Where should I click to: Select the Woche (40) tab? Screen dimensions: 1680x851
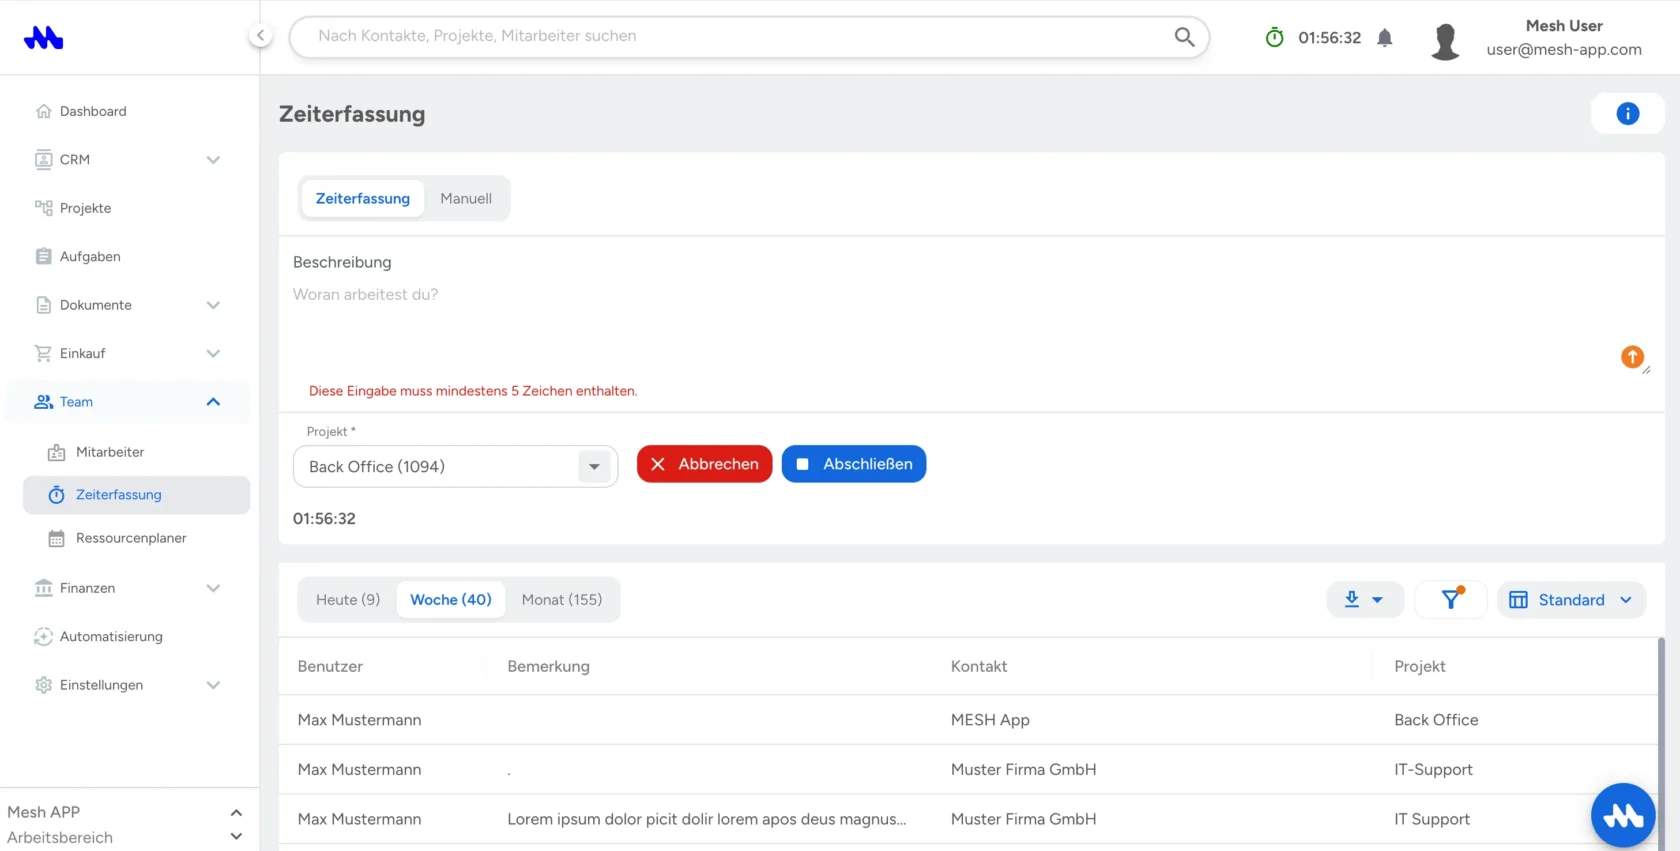coord(451,600)
